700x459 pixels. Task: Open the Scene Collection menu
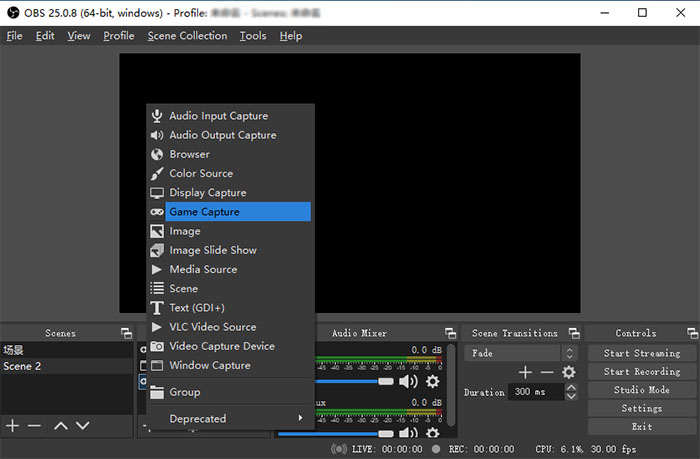(187, 36)
